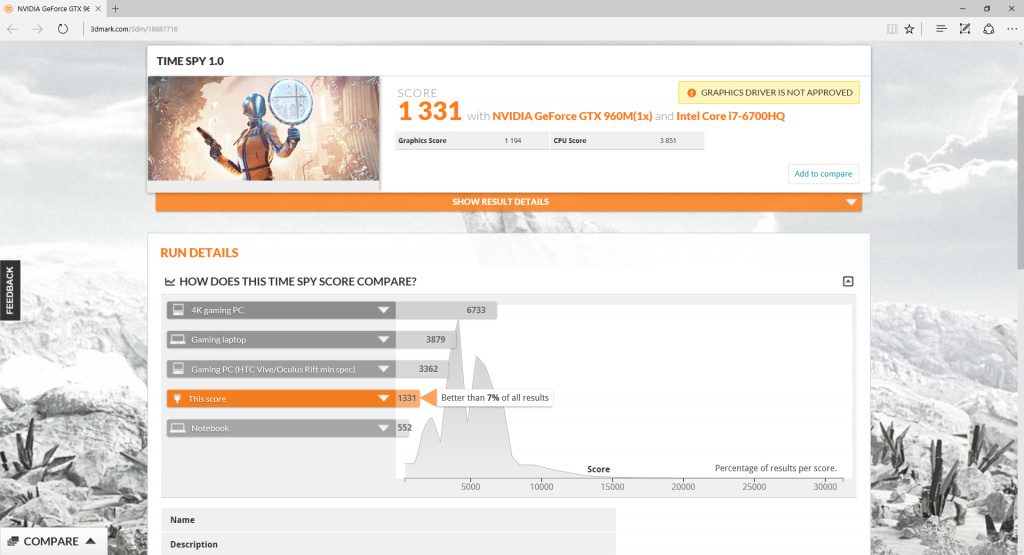The image size is (1024, 555).
Task: Select the NVIDIA GeForce GTX browser tab
Action: (52, 8)
